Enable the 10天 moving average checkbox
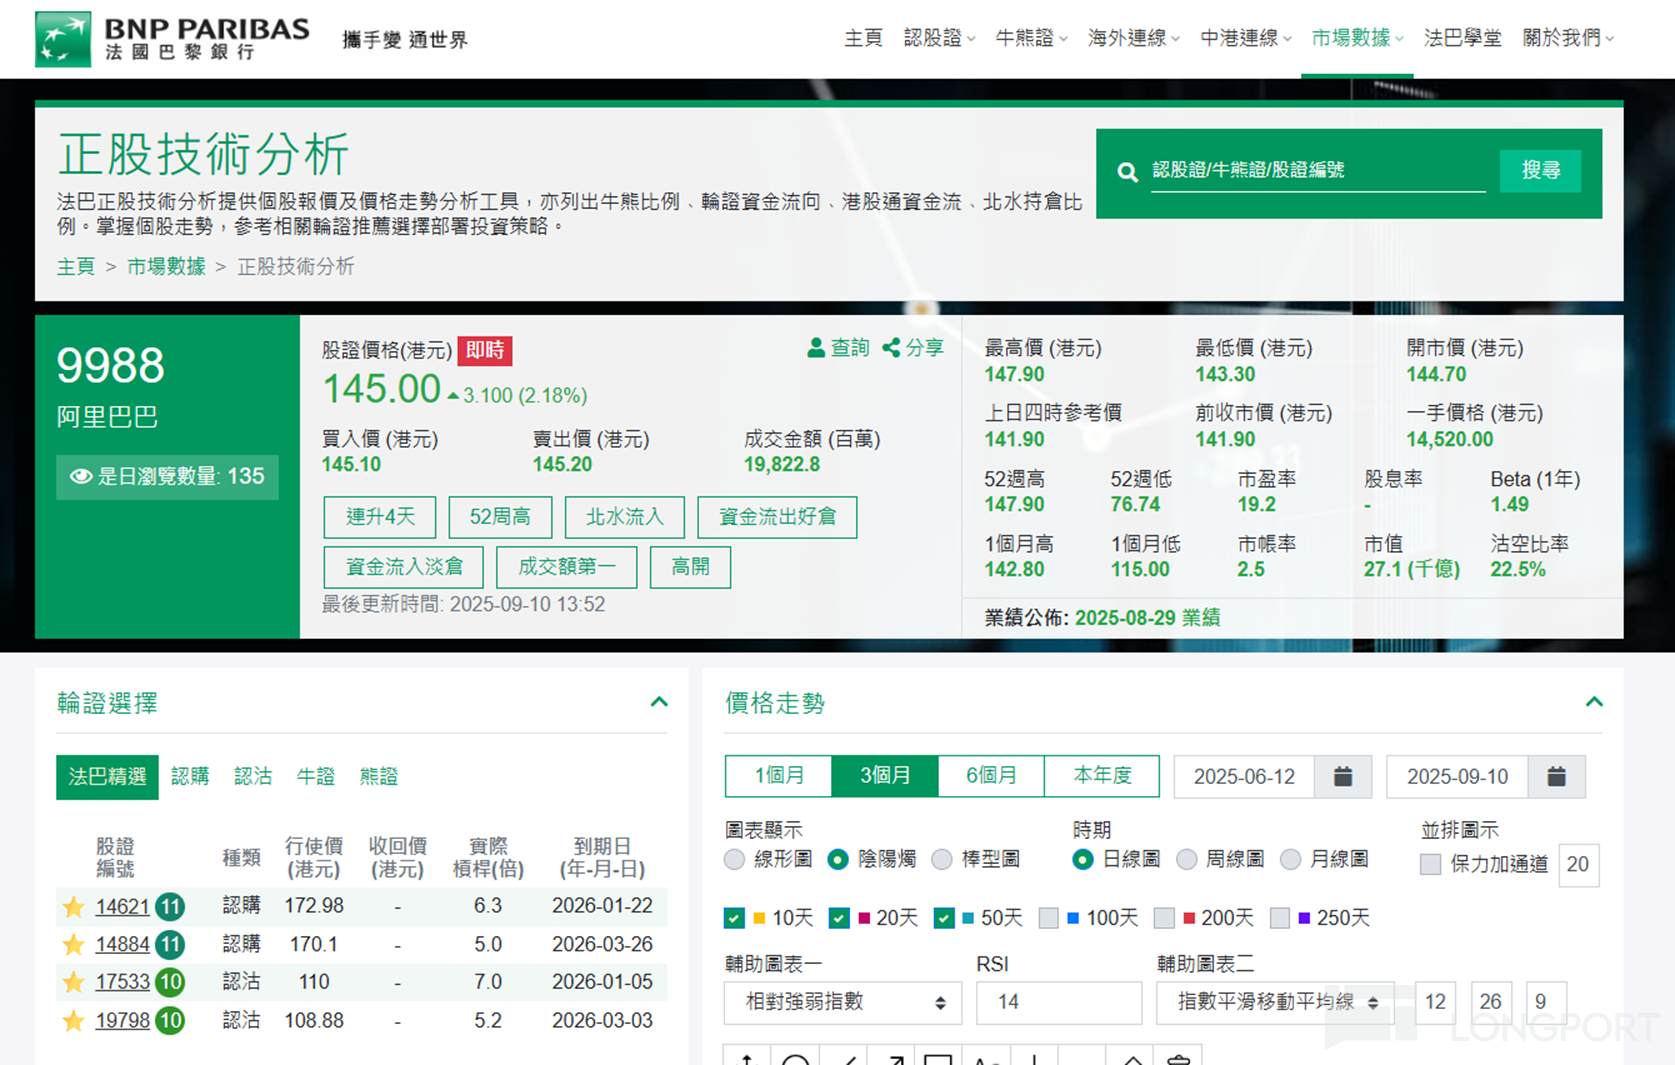This screenshot has height=1065, width=1675. point(734,918)
